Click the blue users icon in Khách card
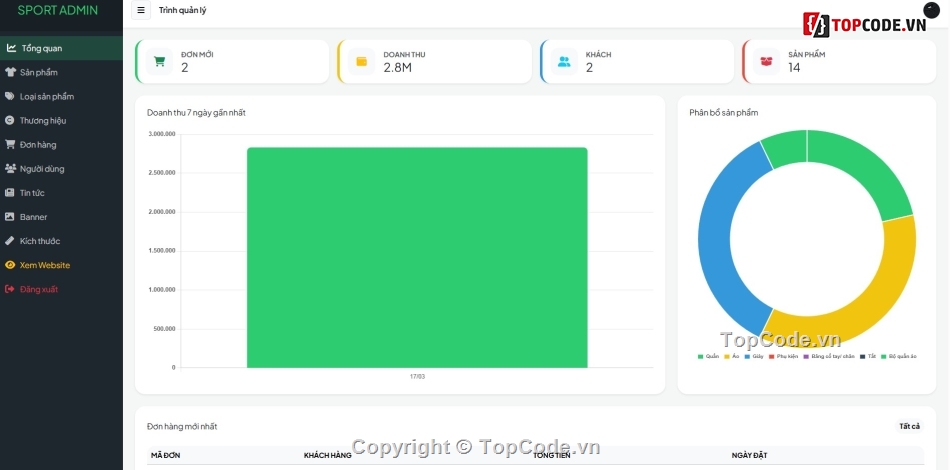The image size is (950, 470). (564, 61)
